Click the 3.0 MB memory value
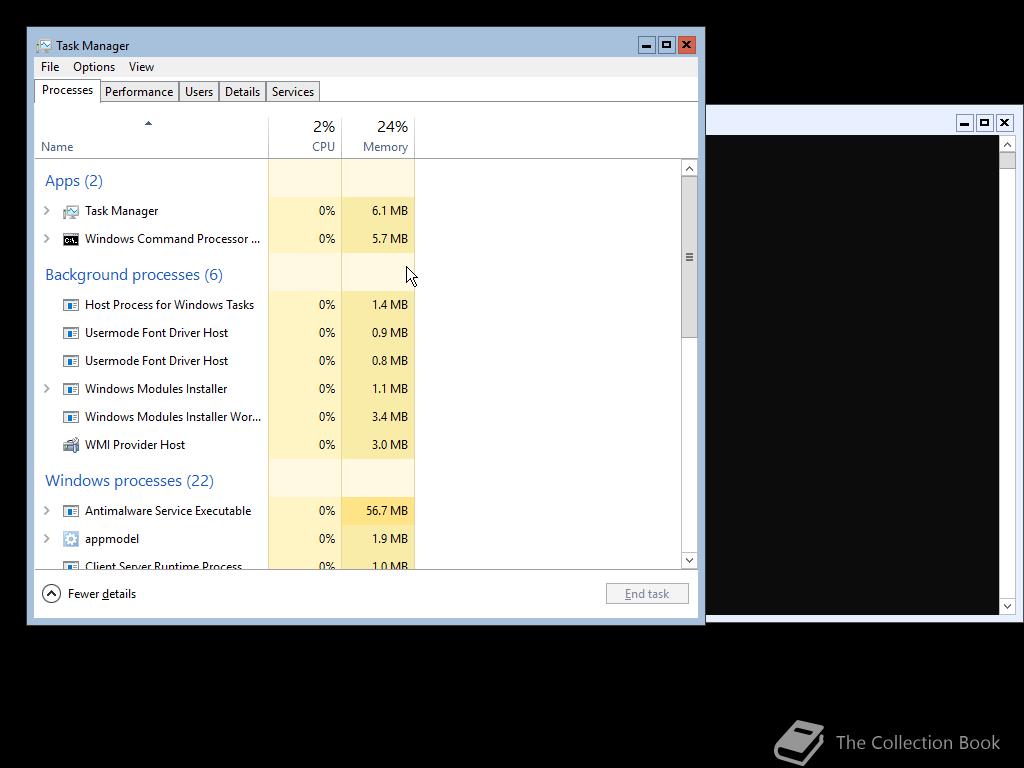 pos(390,445)
